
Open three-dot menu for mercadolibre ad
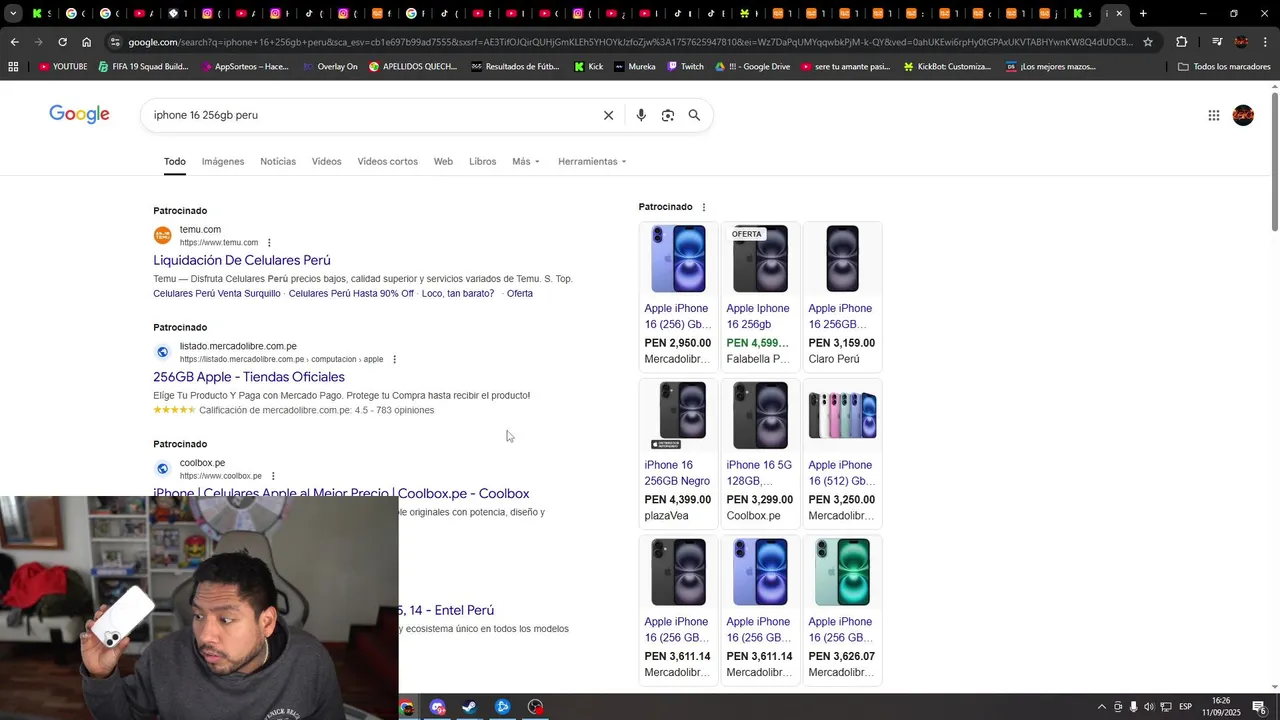pos(394,359)
